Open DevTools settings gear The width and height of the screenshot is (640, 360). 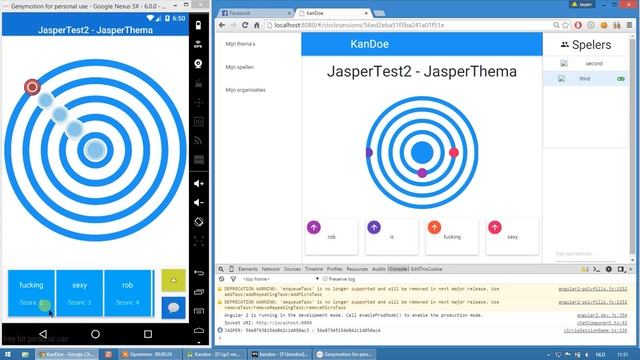609,269
